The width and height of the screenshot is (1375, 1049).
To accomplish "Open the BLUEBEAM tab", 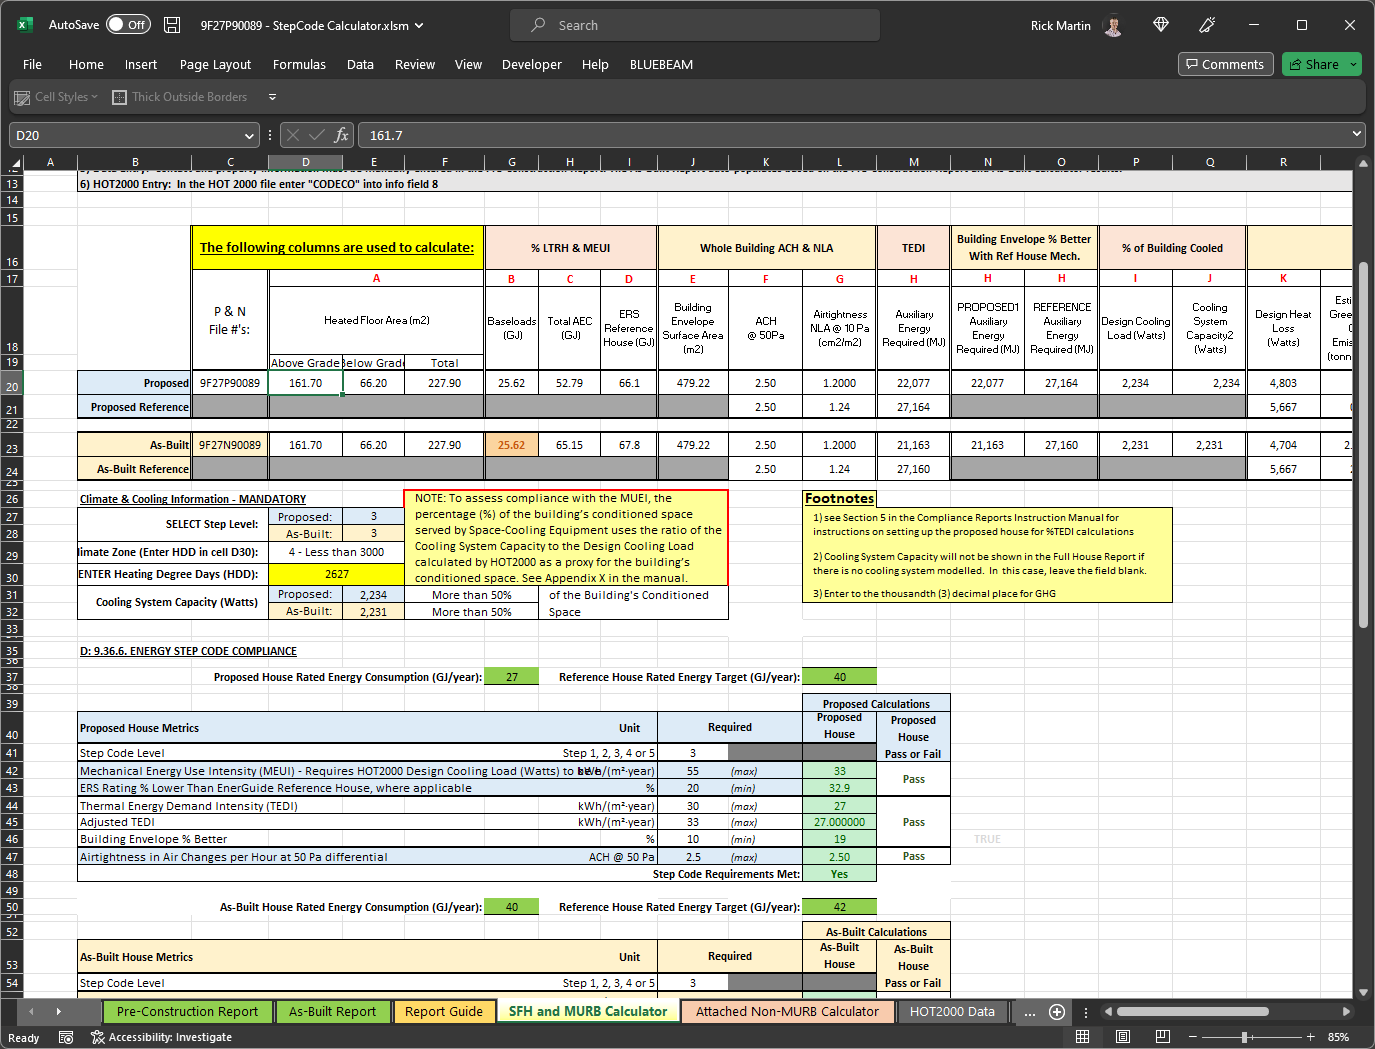I will [661, 64].
